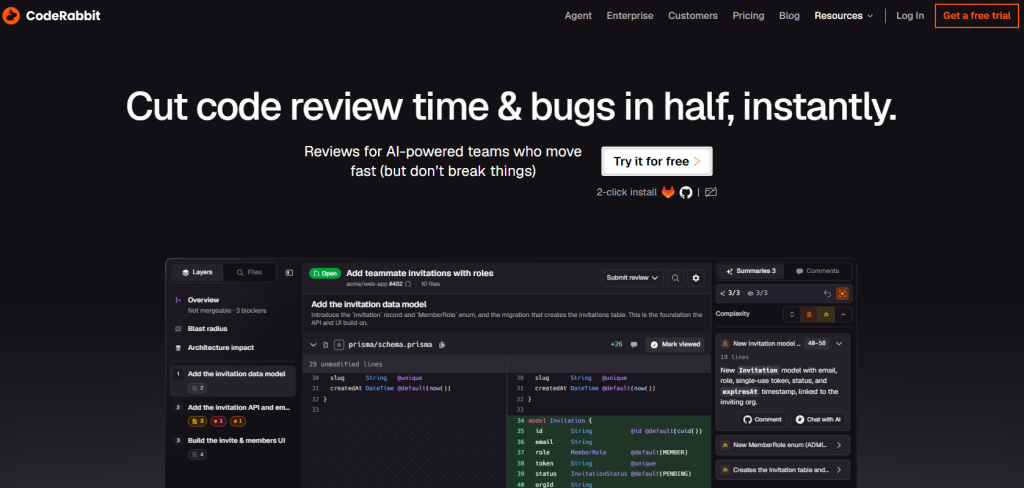Click the green Open status badge

pyautogui.click(x=325, y=273)
